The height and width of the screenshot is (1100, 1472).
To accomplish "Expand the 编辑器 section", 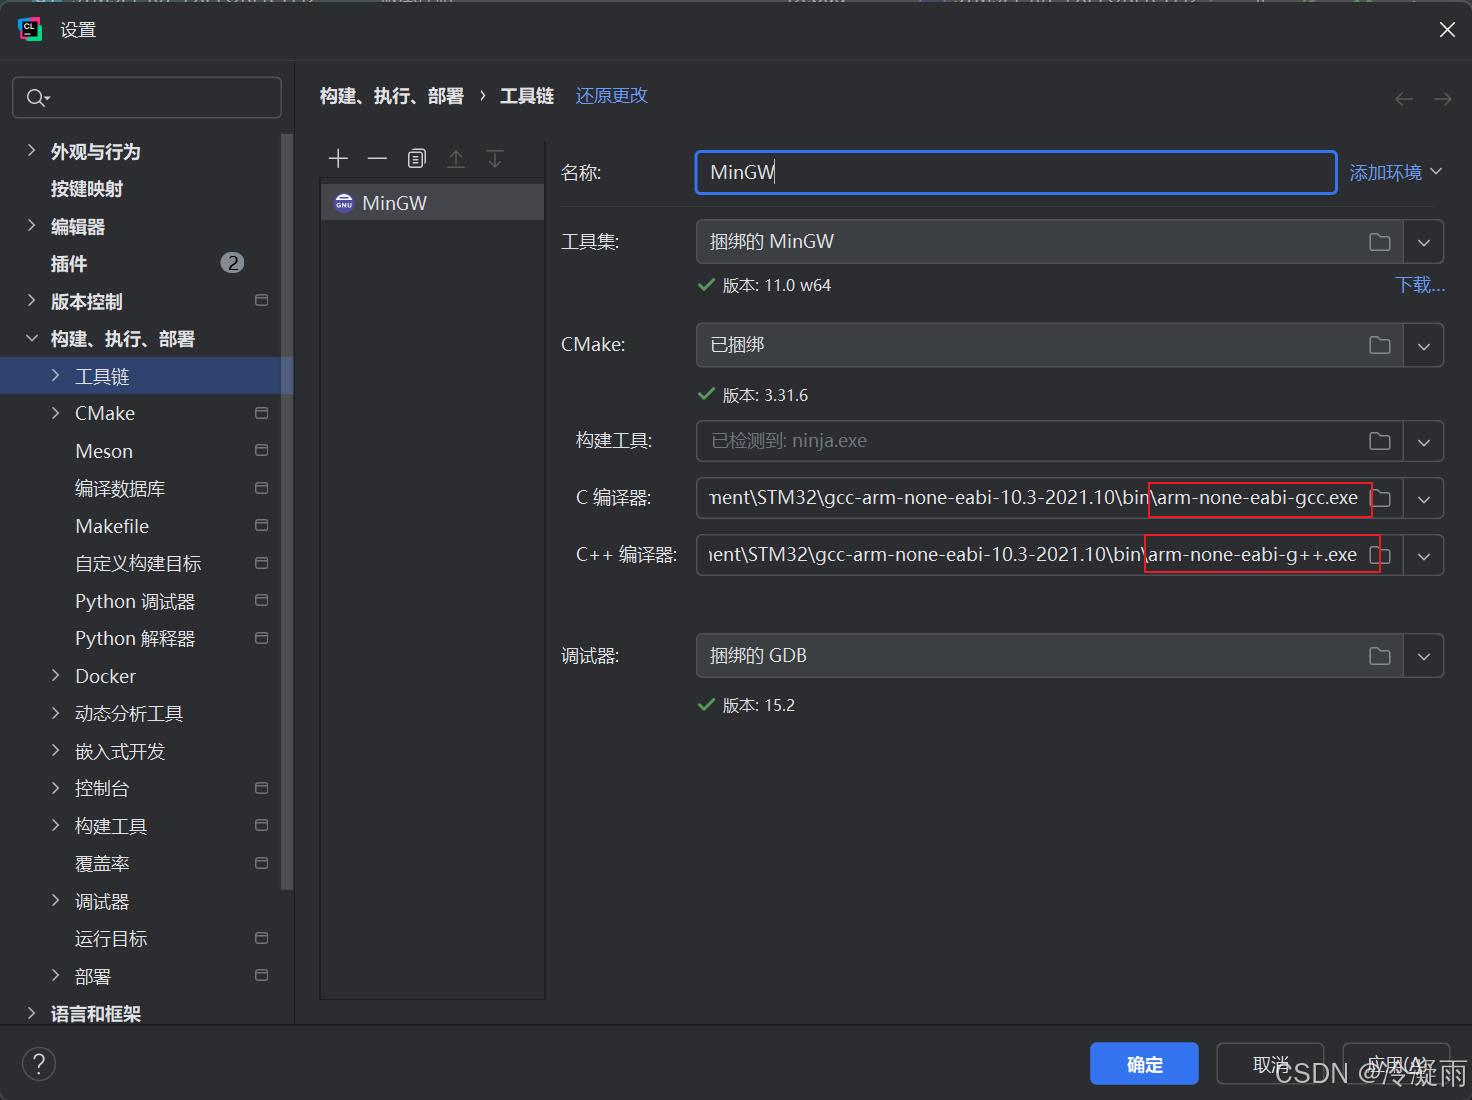I will coord(31,226).
